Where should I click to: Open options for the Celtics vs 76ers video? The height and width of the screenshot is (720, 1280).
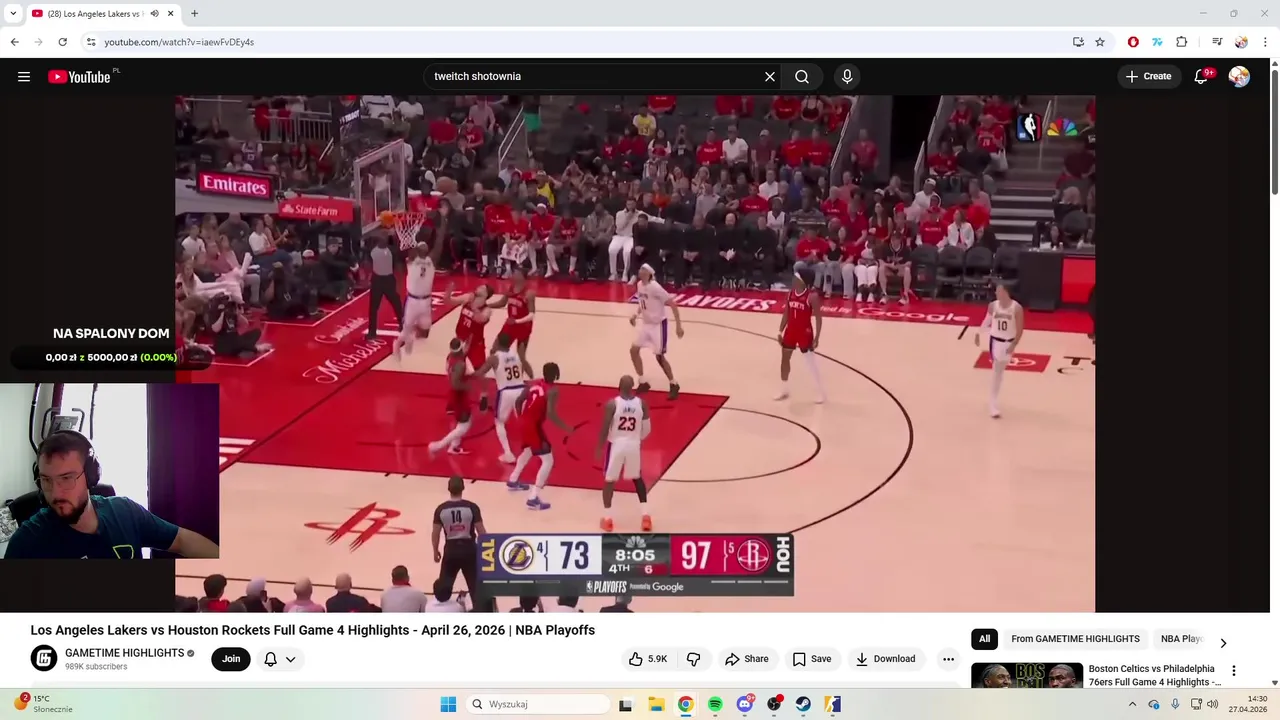[x=1233, y=671]
